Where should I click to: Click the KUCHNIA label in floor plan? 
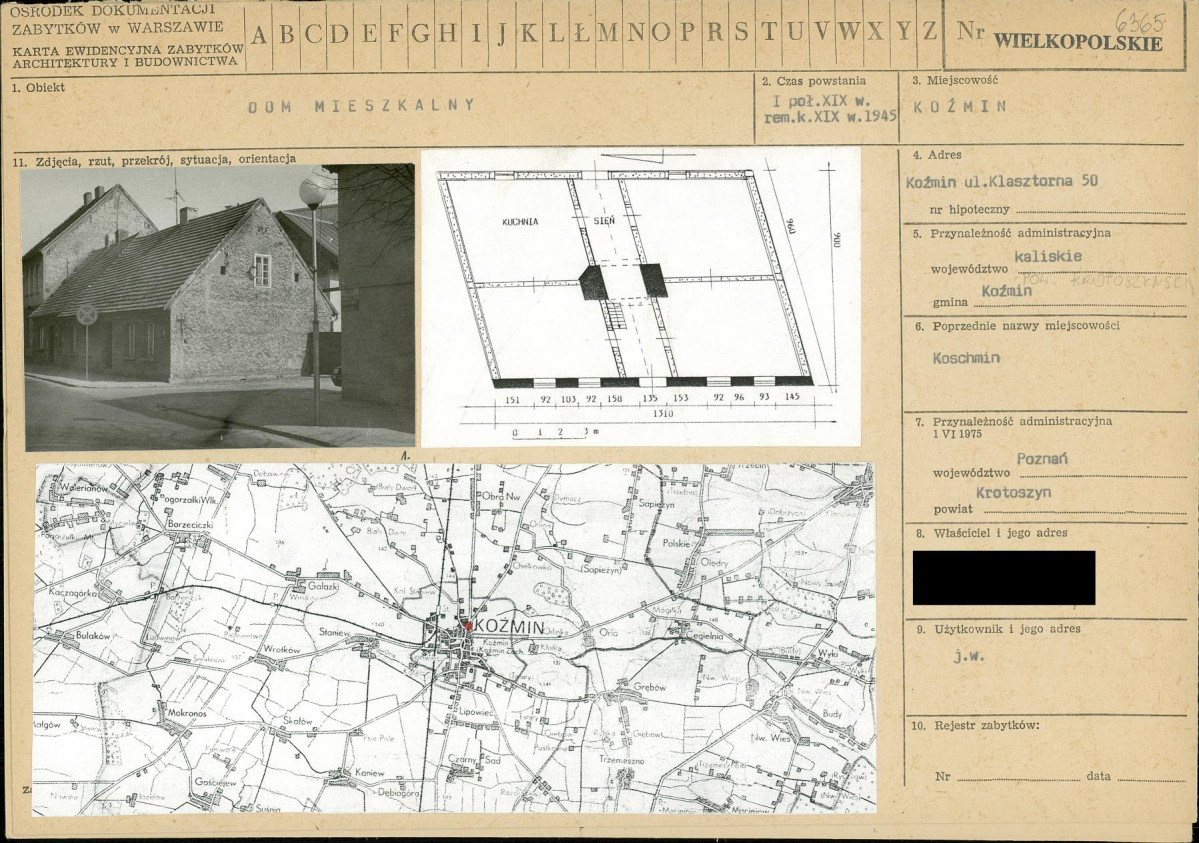pos(520,222)
